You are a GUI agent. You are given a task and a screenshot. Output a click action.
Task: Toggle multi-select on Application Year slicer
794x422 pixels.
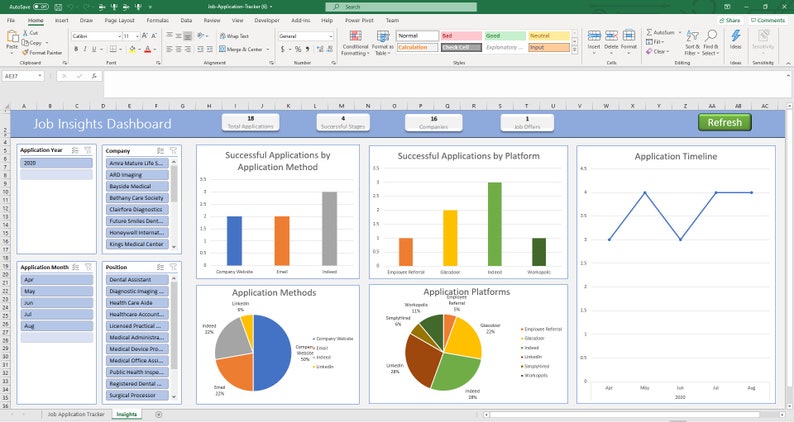click(75, 150)
